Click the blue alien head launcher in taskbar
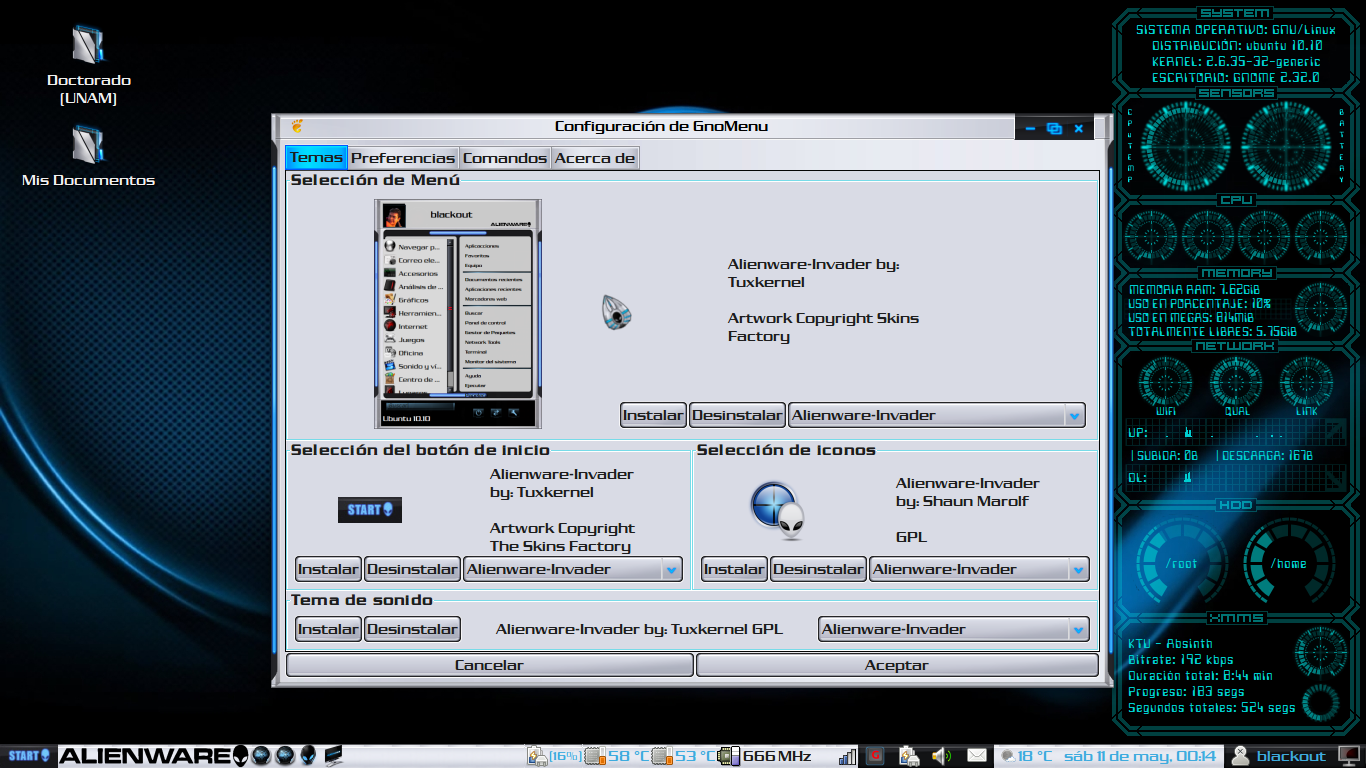The height and width of the screenshot is (768, 1366). (308, 756)
